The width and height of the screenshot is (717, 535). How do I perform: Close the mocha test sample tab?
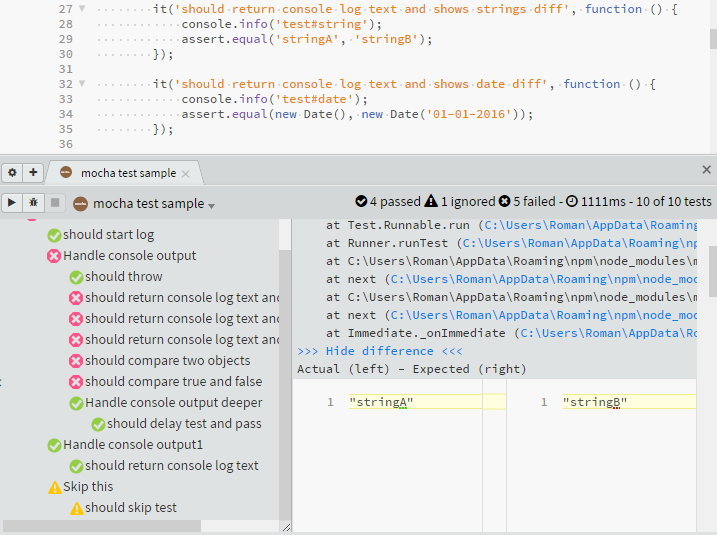click(185, 174)
